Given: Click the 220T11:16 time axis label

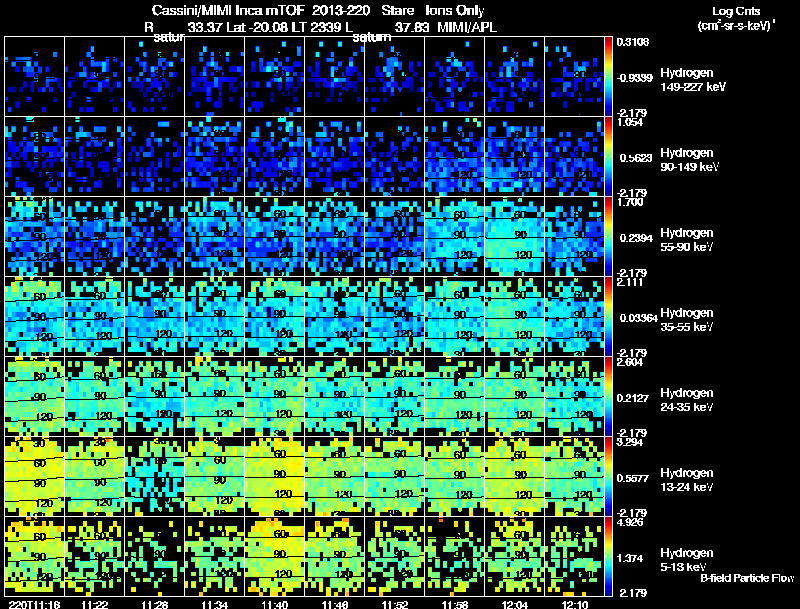Looking at the screenshot, I should pyautogui.click(x=34, y=604).
